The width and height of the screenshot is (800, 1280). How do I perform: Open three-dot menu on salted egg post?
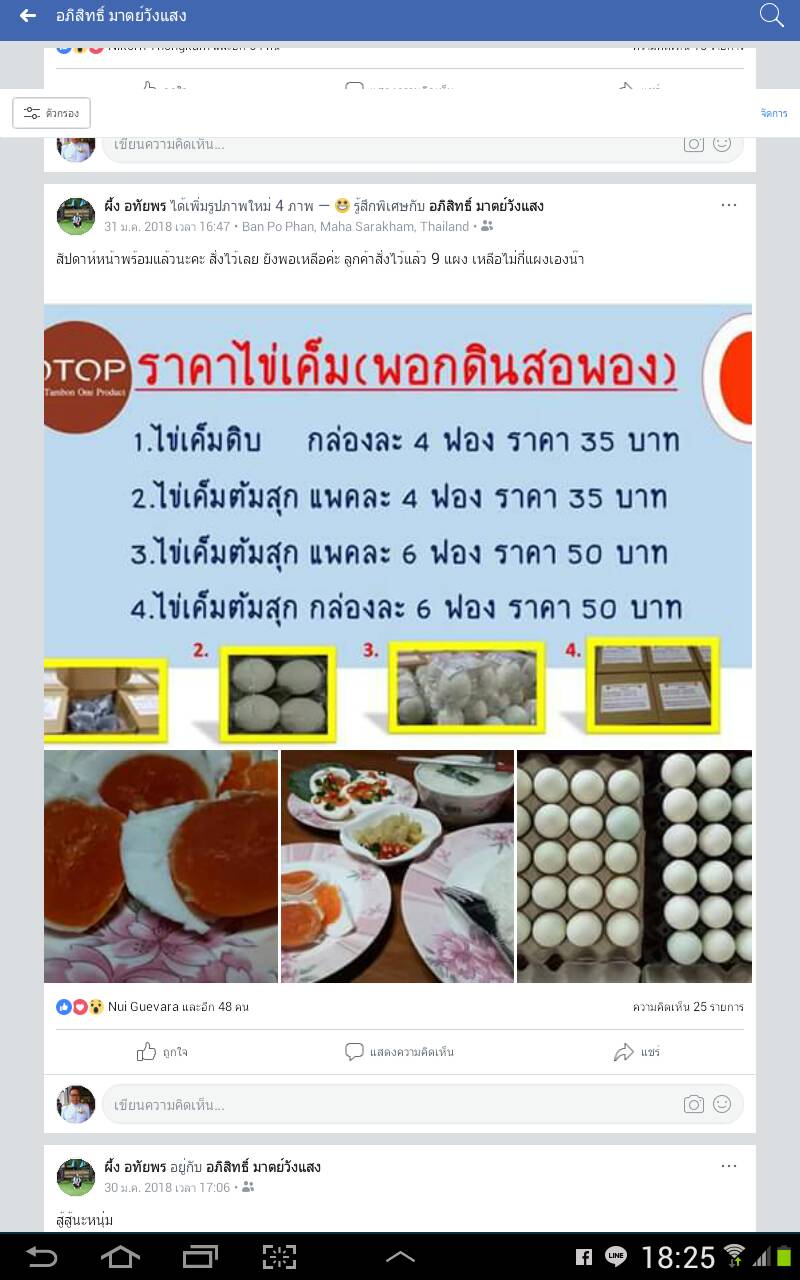[x=729, y=205]
